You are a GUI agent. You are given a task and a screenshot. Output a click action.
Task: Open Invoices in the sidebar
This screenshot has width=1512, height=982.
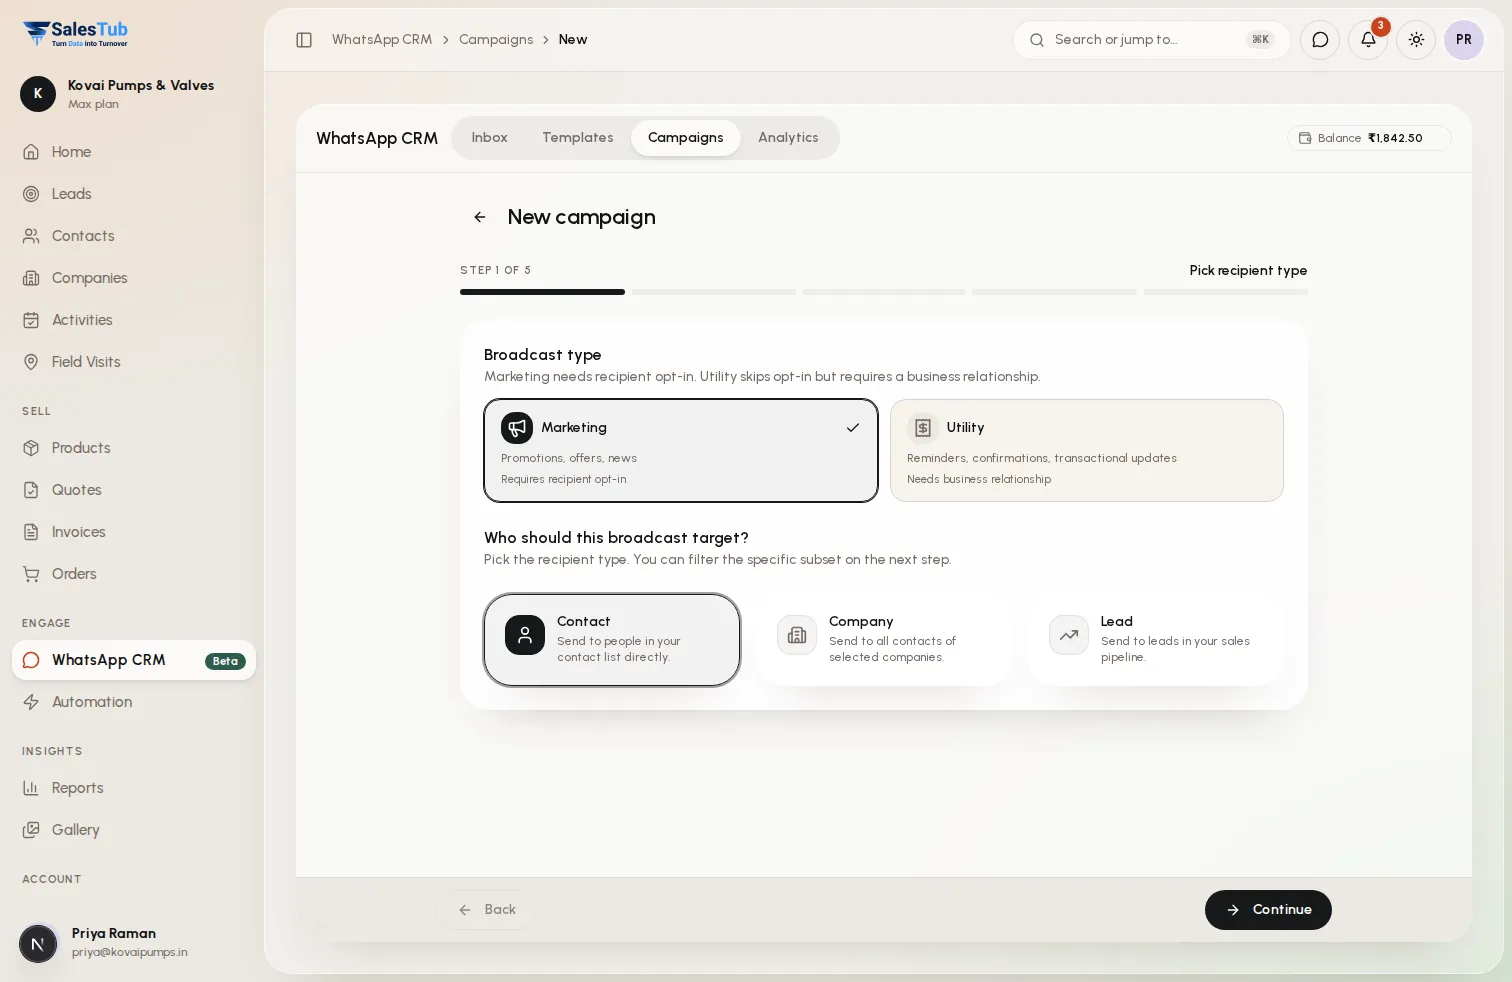click(134, 532)
